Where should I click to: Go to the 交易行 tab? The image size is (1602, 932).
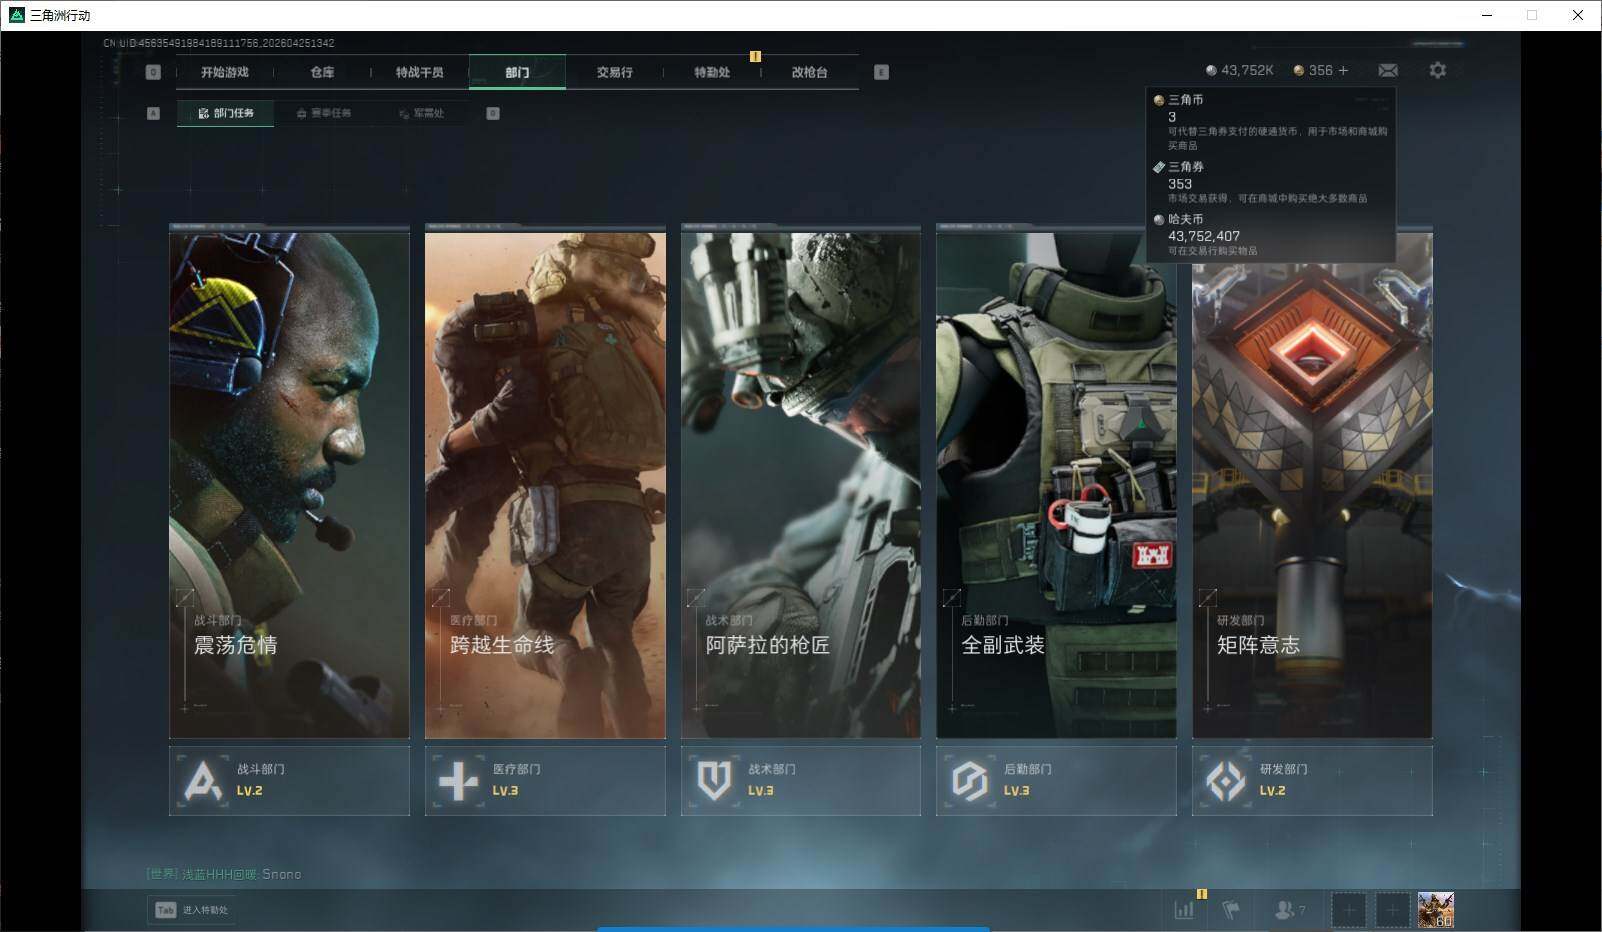click(614, 72)
